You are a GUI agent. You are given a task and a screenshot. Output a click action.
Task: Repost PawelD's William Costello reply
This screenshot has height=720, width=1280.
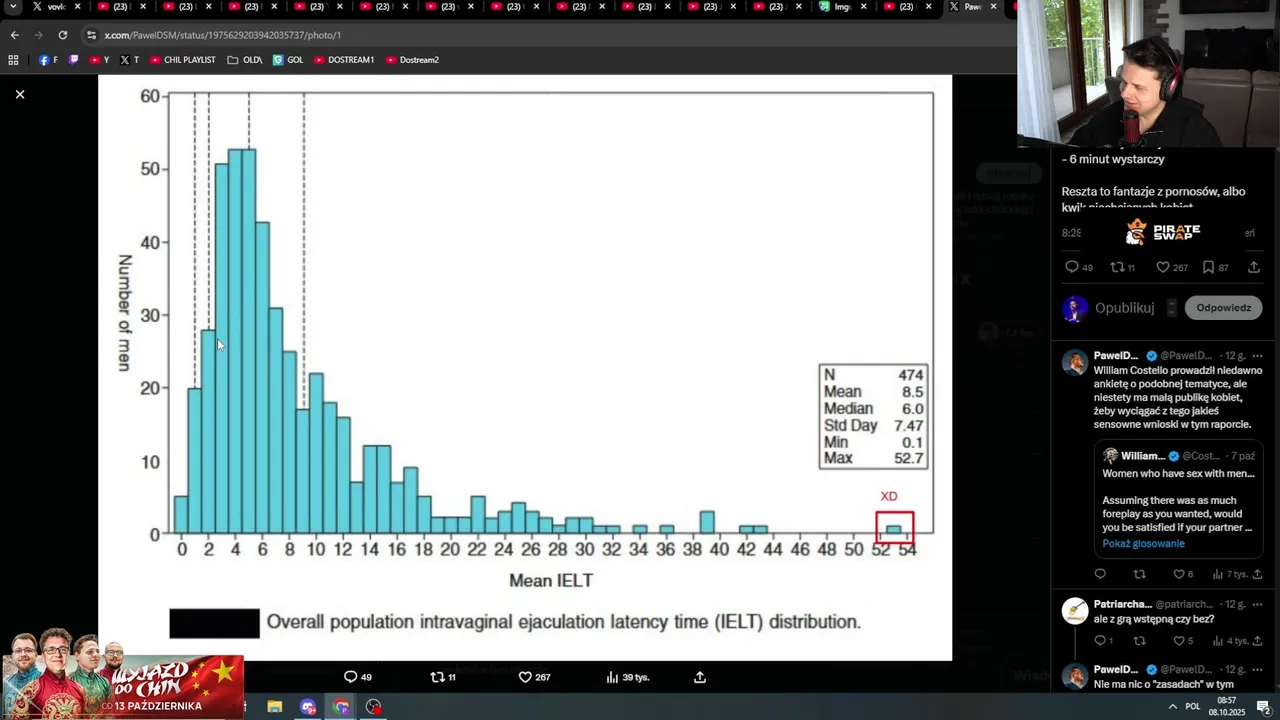pyautogui.click(x=1139, y=574)
